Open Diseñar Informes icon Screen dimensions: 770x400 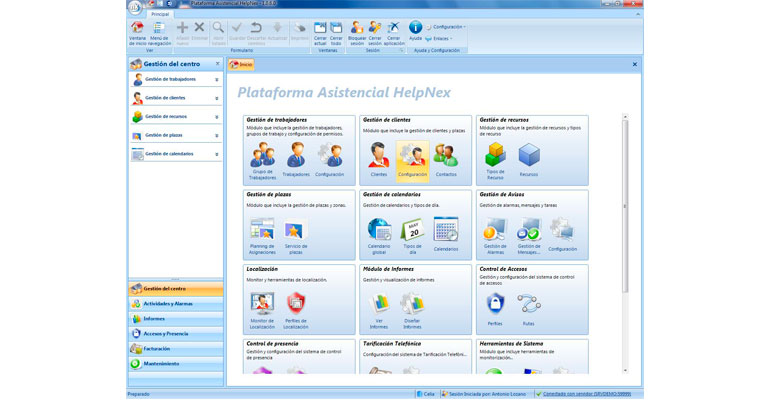412,310
